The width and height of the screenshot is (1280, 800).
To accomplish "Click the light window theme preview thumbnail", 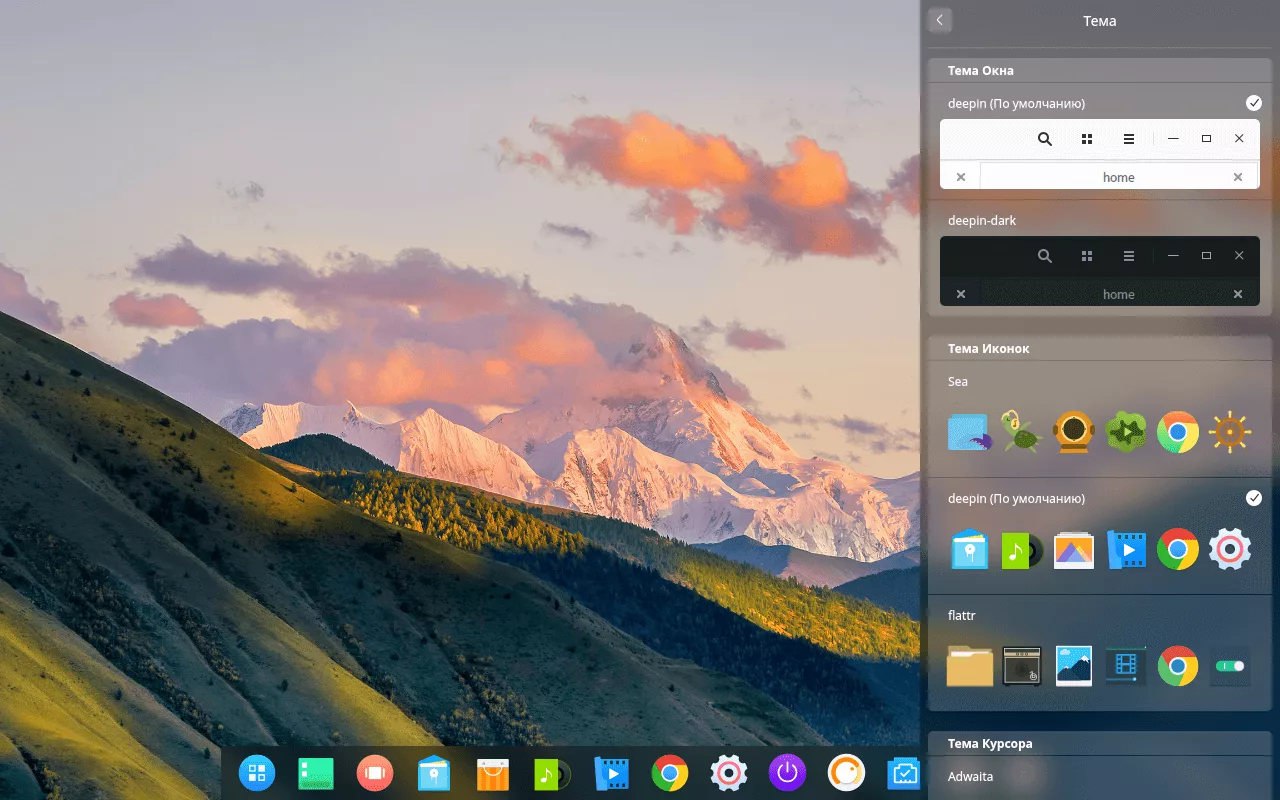I will 1100,155.
